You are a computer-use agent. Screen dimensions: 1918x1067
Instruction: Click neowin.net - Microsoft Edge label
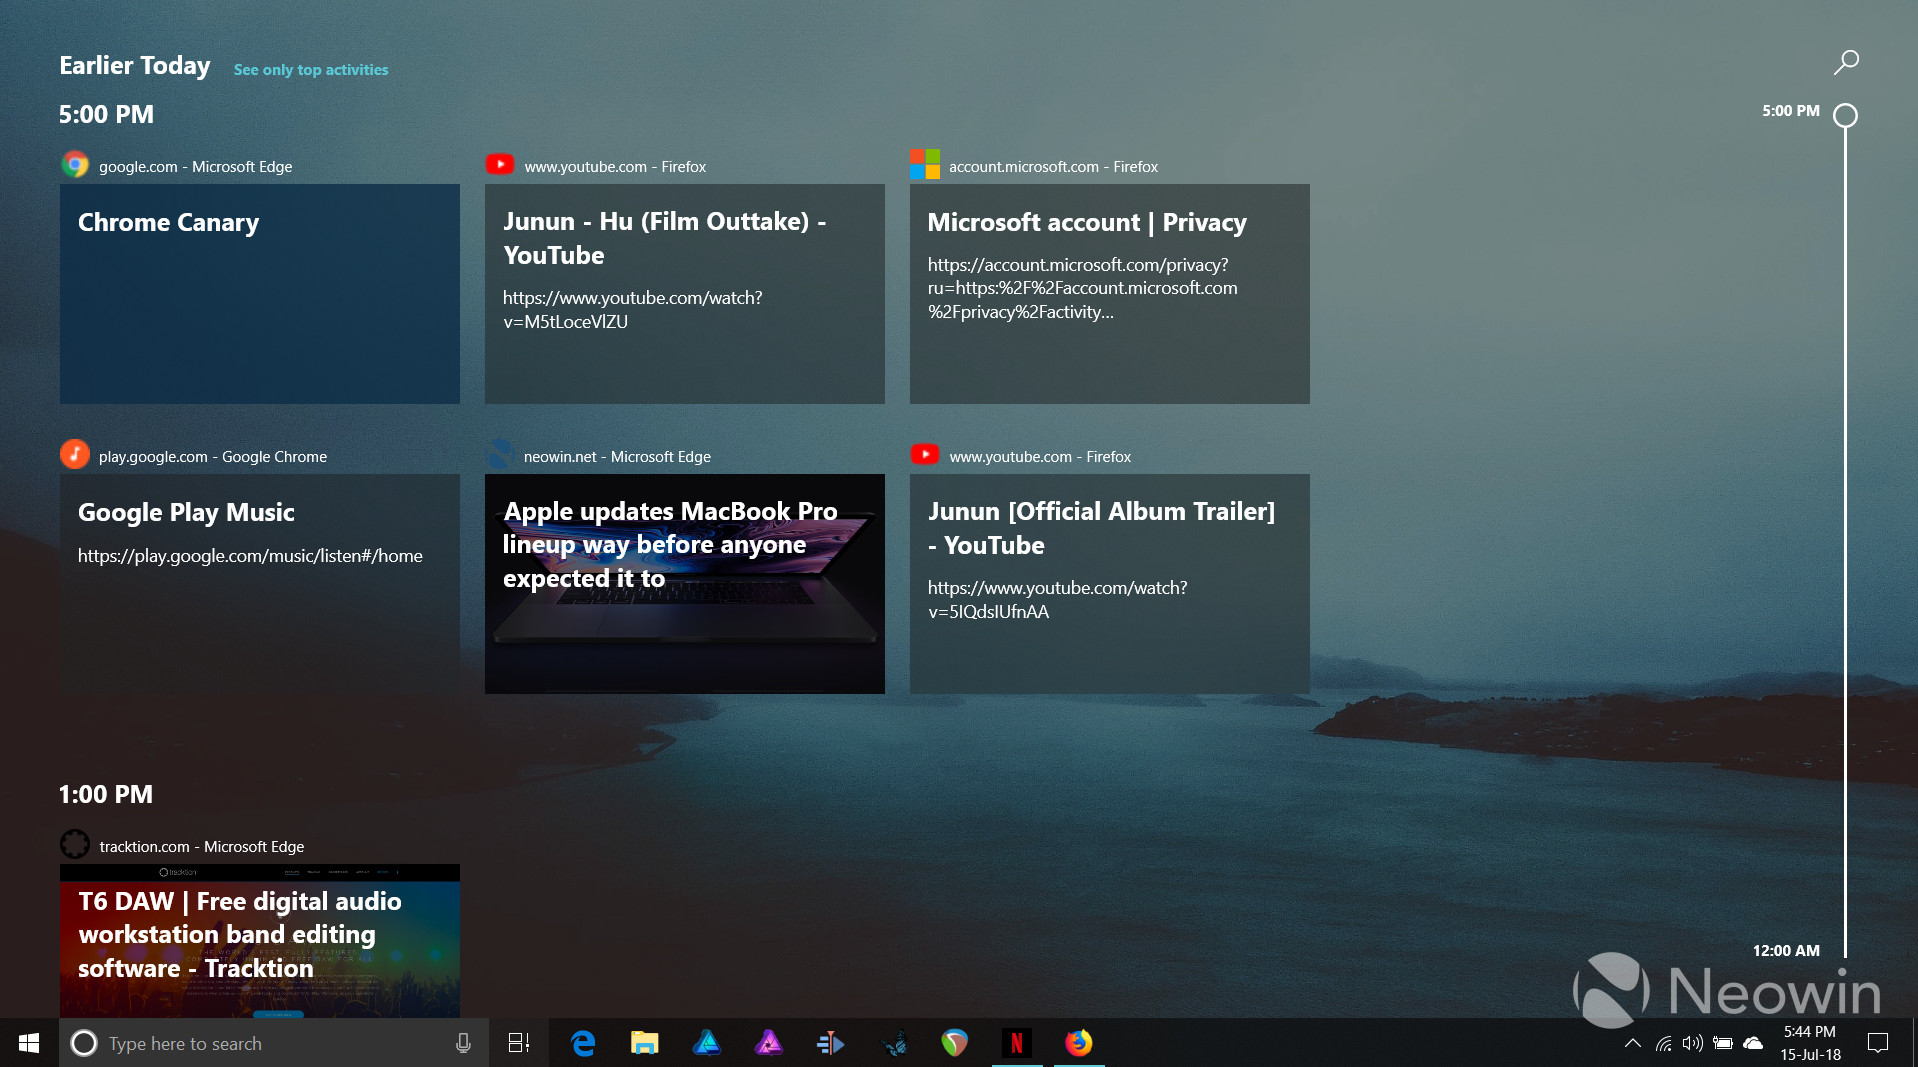617,457
